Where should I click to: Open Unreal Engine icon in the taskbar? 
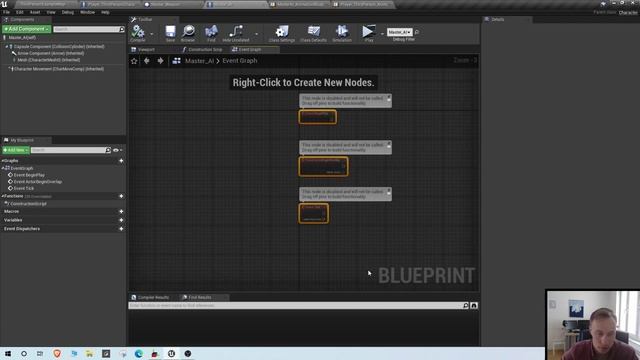(x=171, y=353)
